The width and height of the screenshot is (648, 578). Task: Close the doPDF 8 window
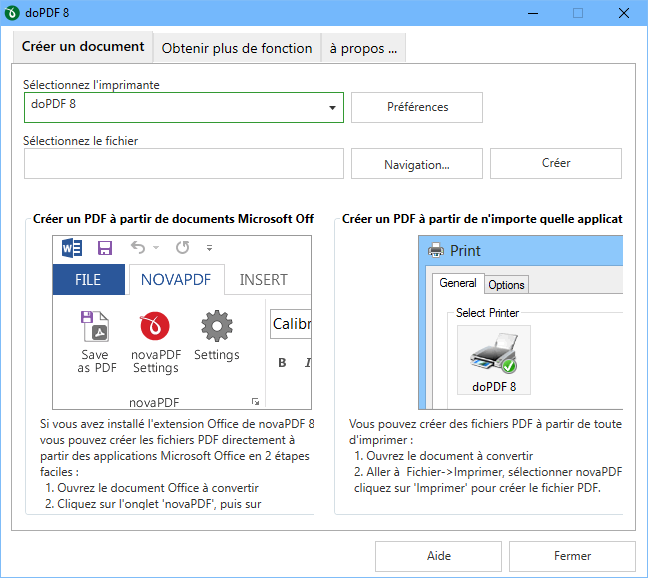pos(624,13)
